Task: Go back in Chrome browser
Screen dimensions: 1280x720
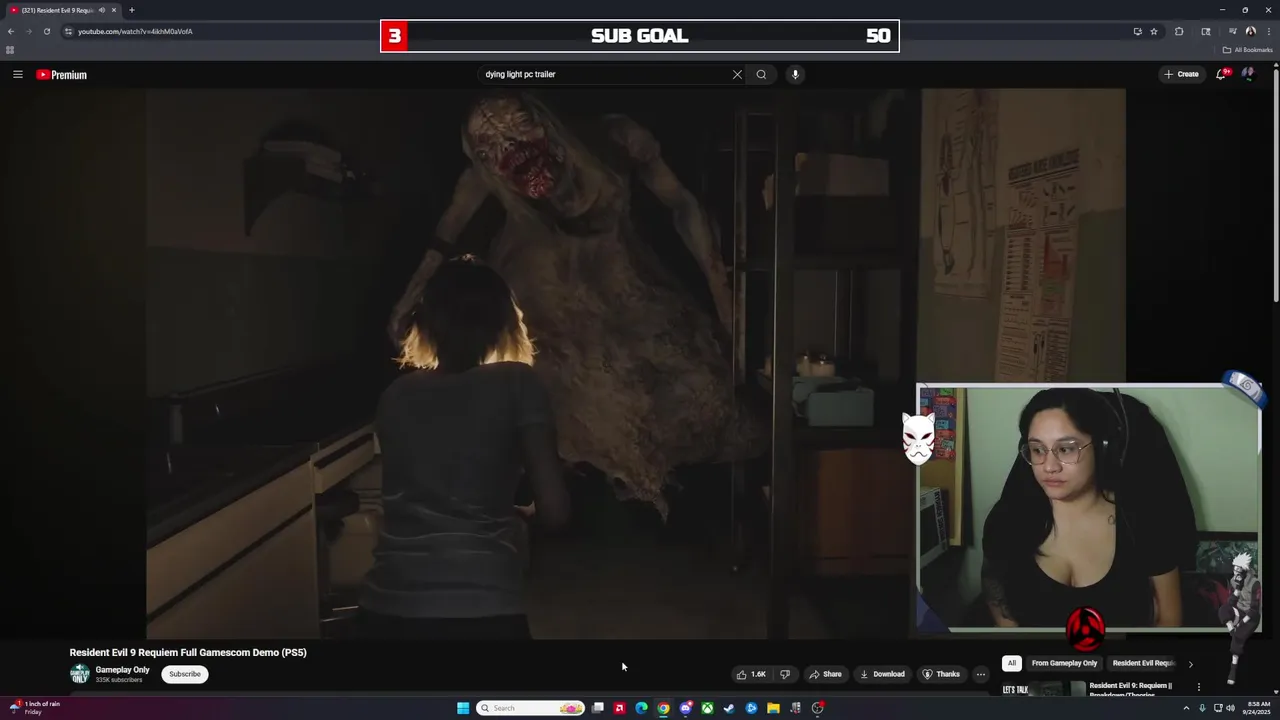Action: 11,31
